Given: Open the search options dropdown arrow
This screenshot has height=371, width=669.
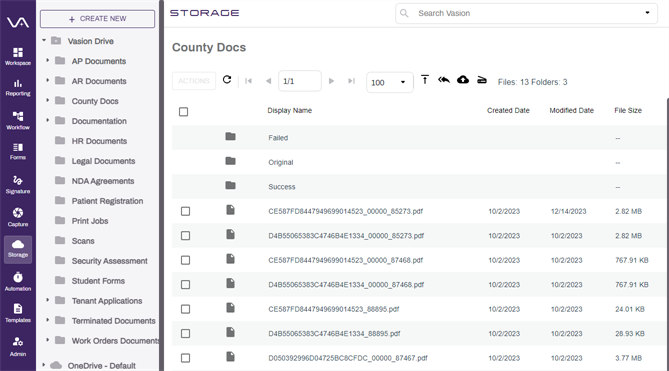Looking at the screenshot, I should (647, 13).
